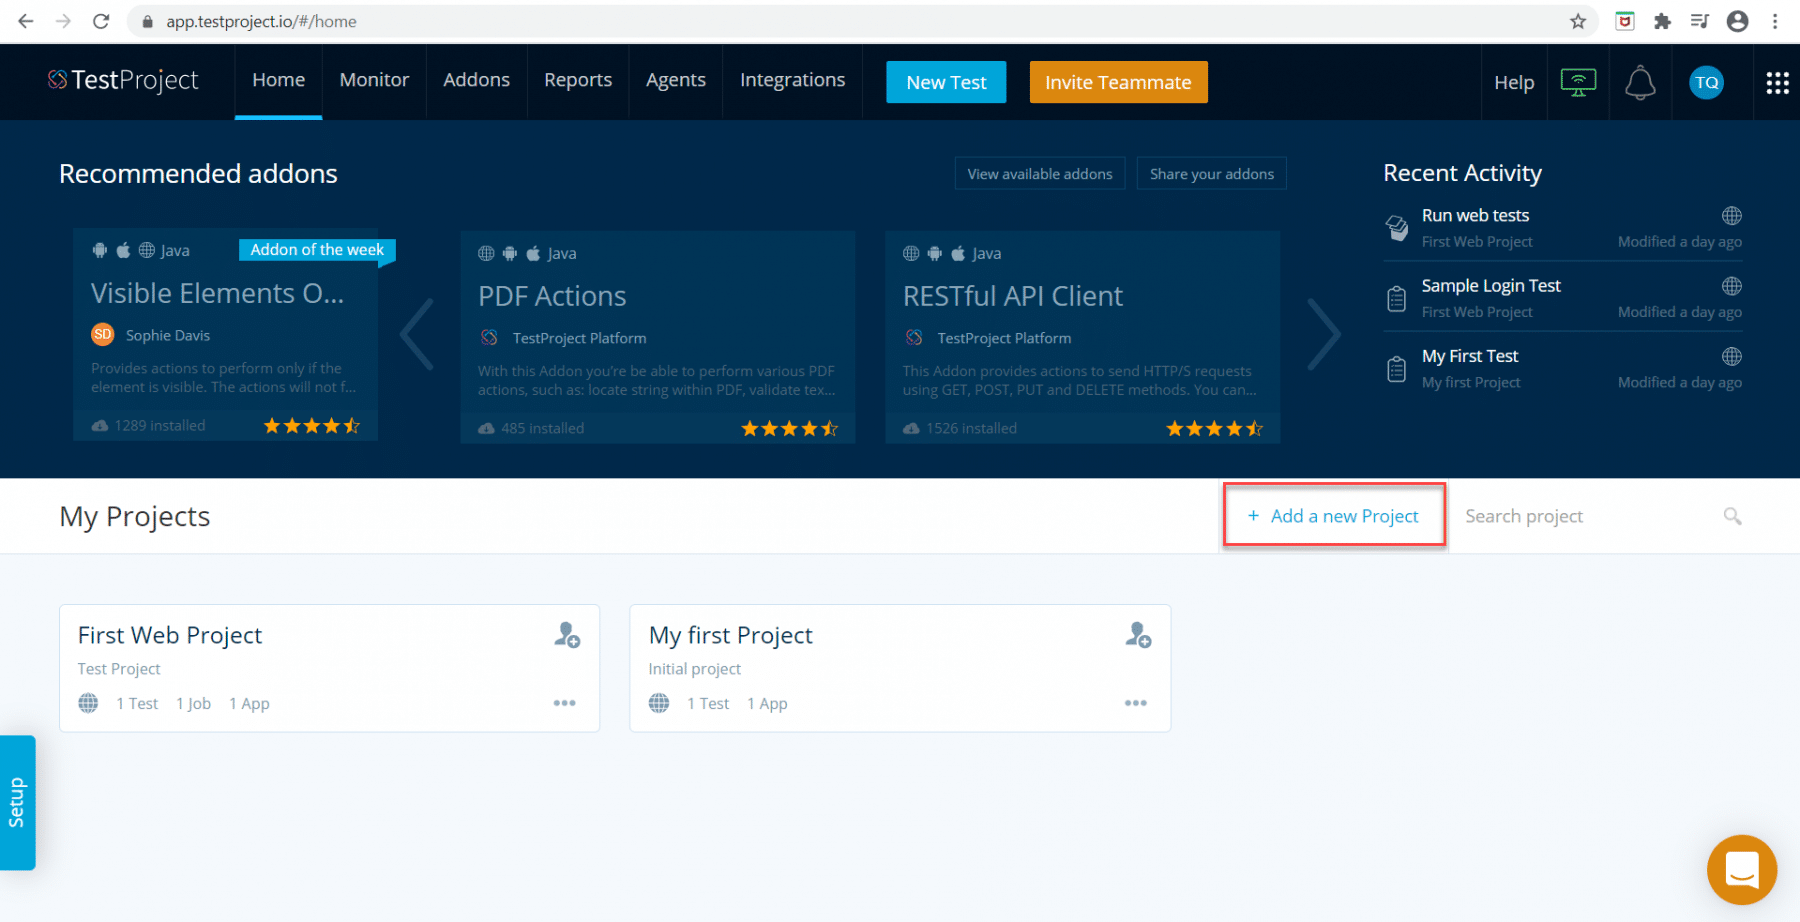The height and width of the screenshot is (922, 1800).
Task: Click the browser address bar
Action: point(860,21)
